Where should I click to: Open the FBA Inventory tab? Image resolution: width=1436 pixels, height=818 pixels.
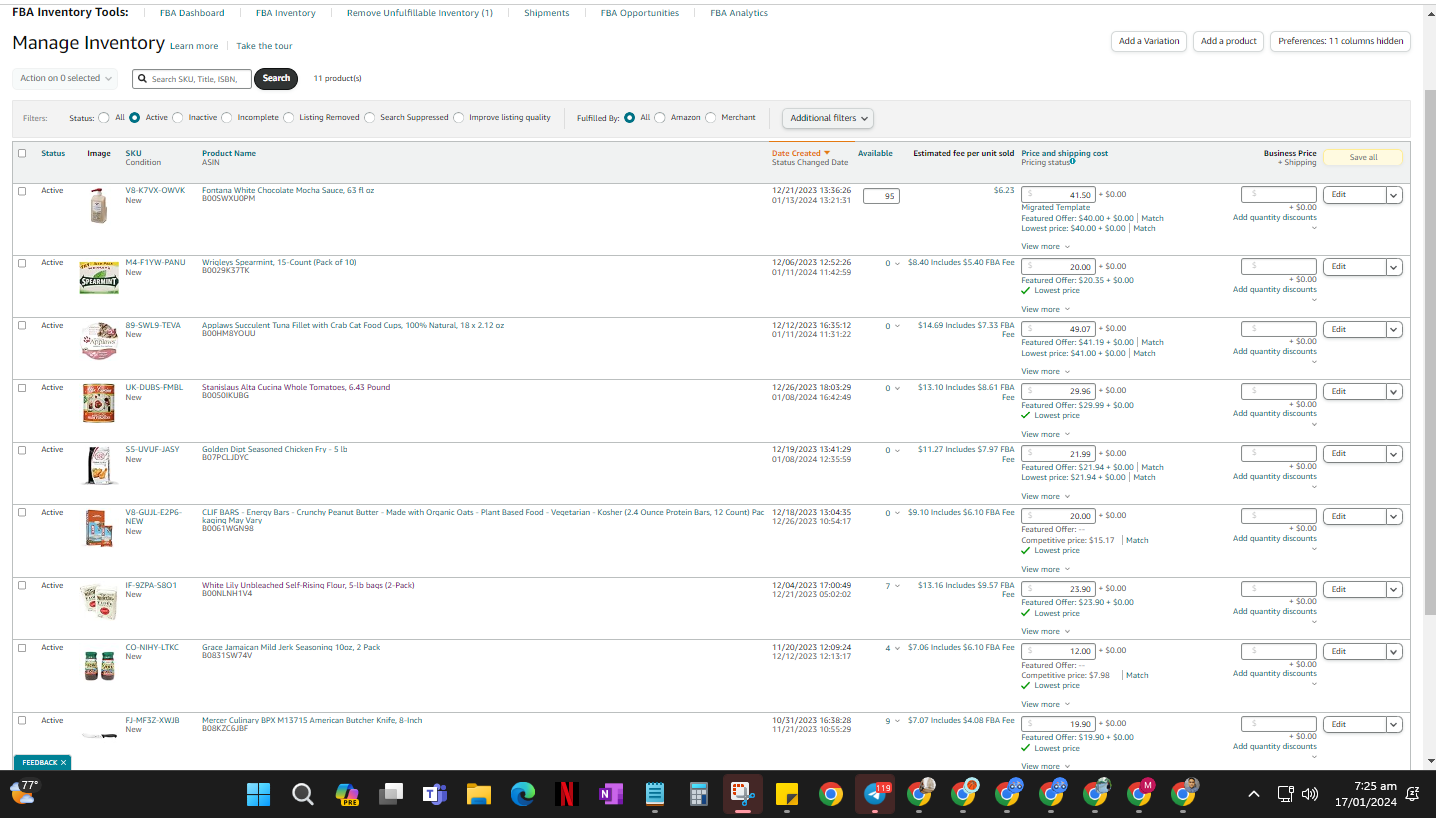[286, 13]
